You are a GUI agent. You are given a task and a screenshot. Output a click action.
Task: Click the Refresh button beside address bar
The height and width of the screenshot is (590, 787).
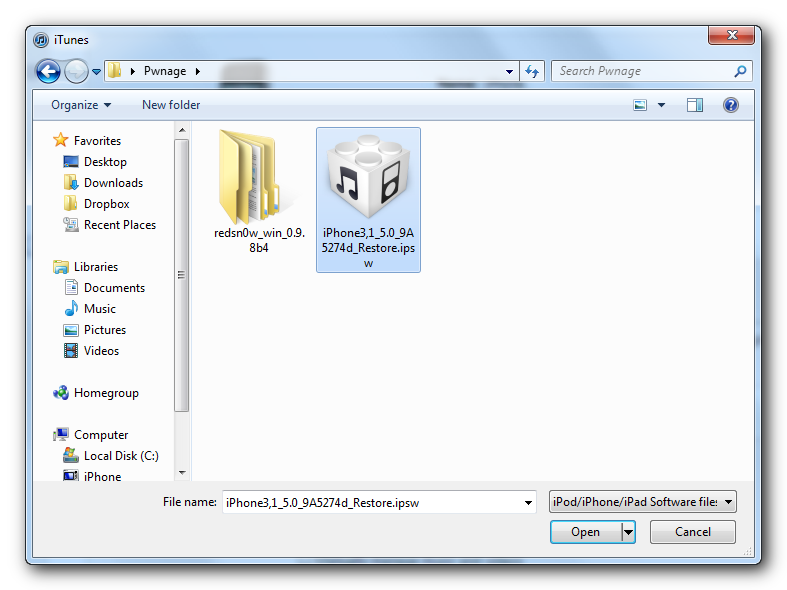(x=532, y=71)
